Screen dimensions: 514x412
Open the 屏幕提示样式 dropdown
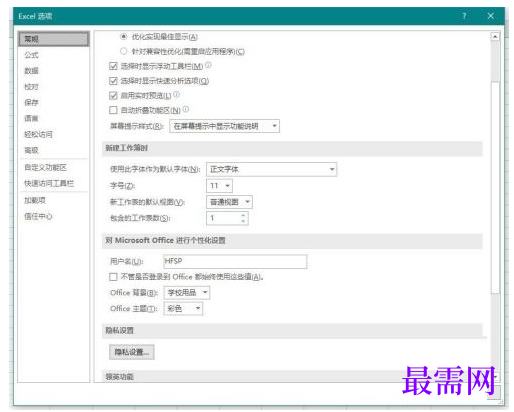(x=224, y=126)
